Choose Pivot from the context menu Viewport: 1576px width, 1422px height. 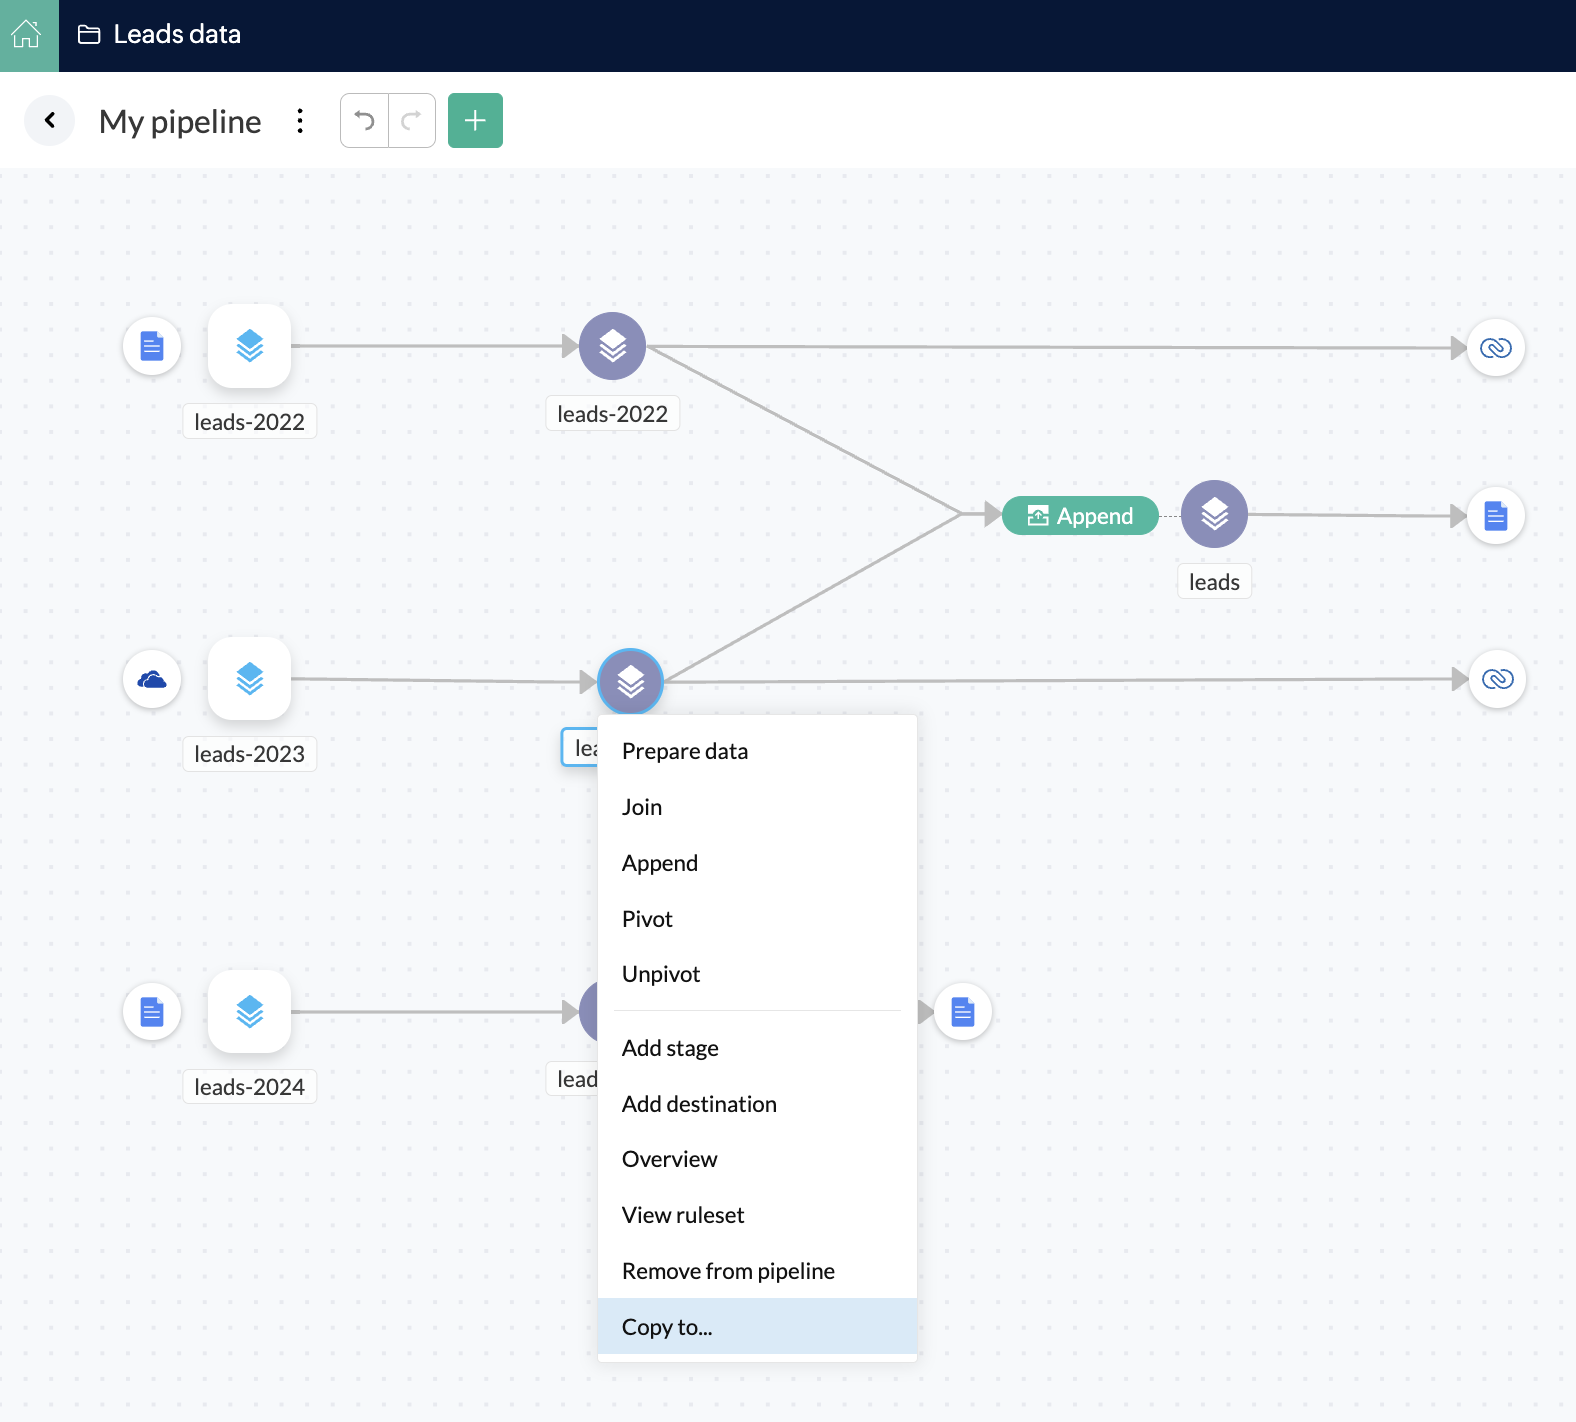coord(647,919)
